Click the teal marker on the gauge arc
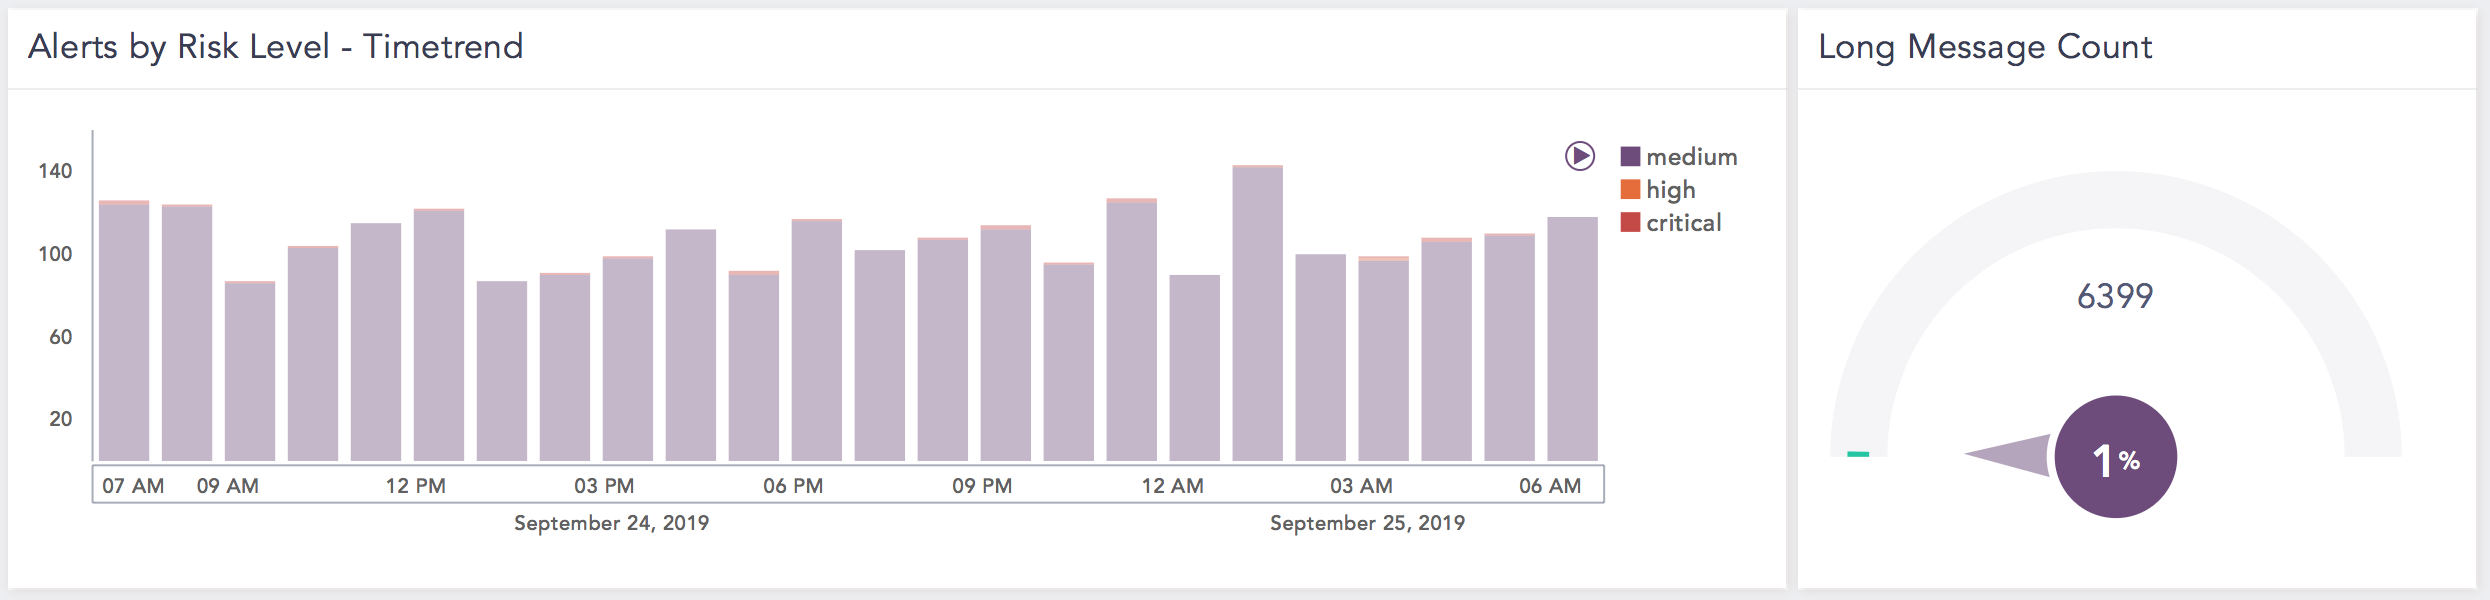Screen dimensions: 2490x600 point(1858,454)
